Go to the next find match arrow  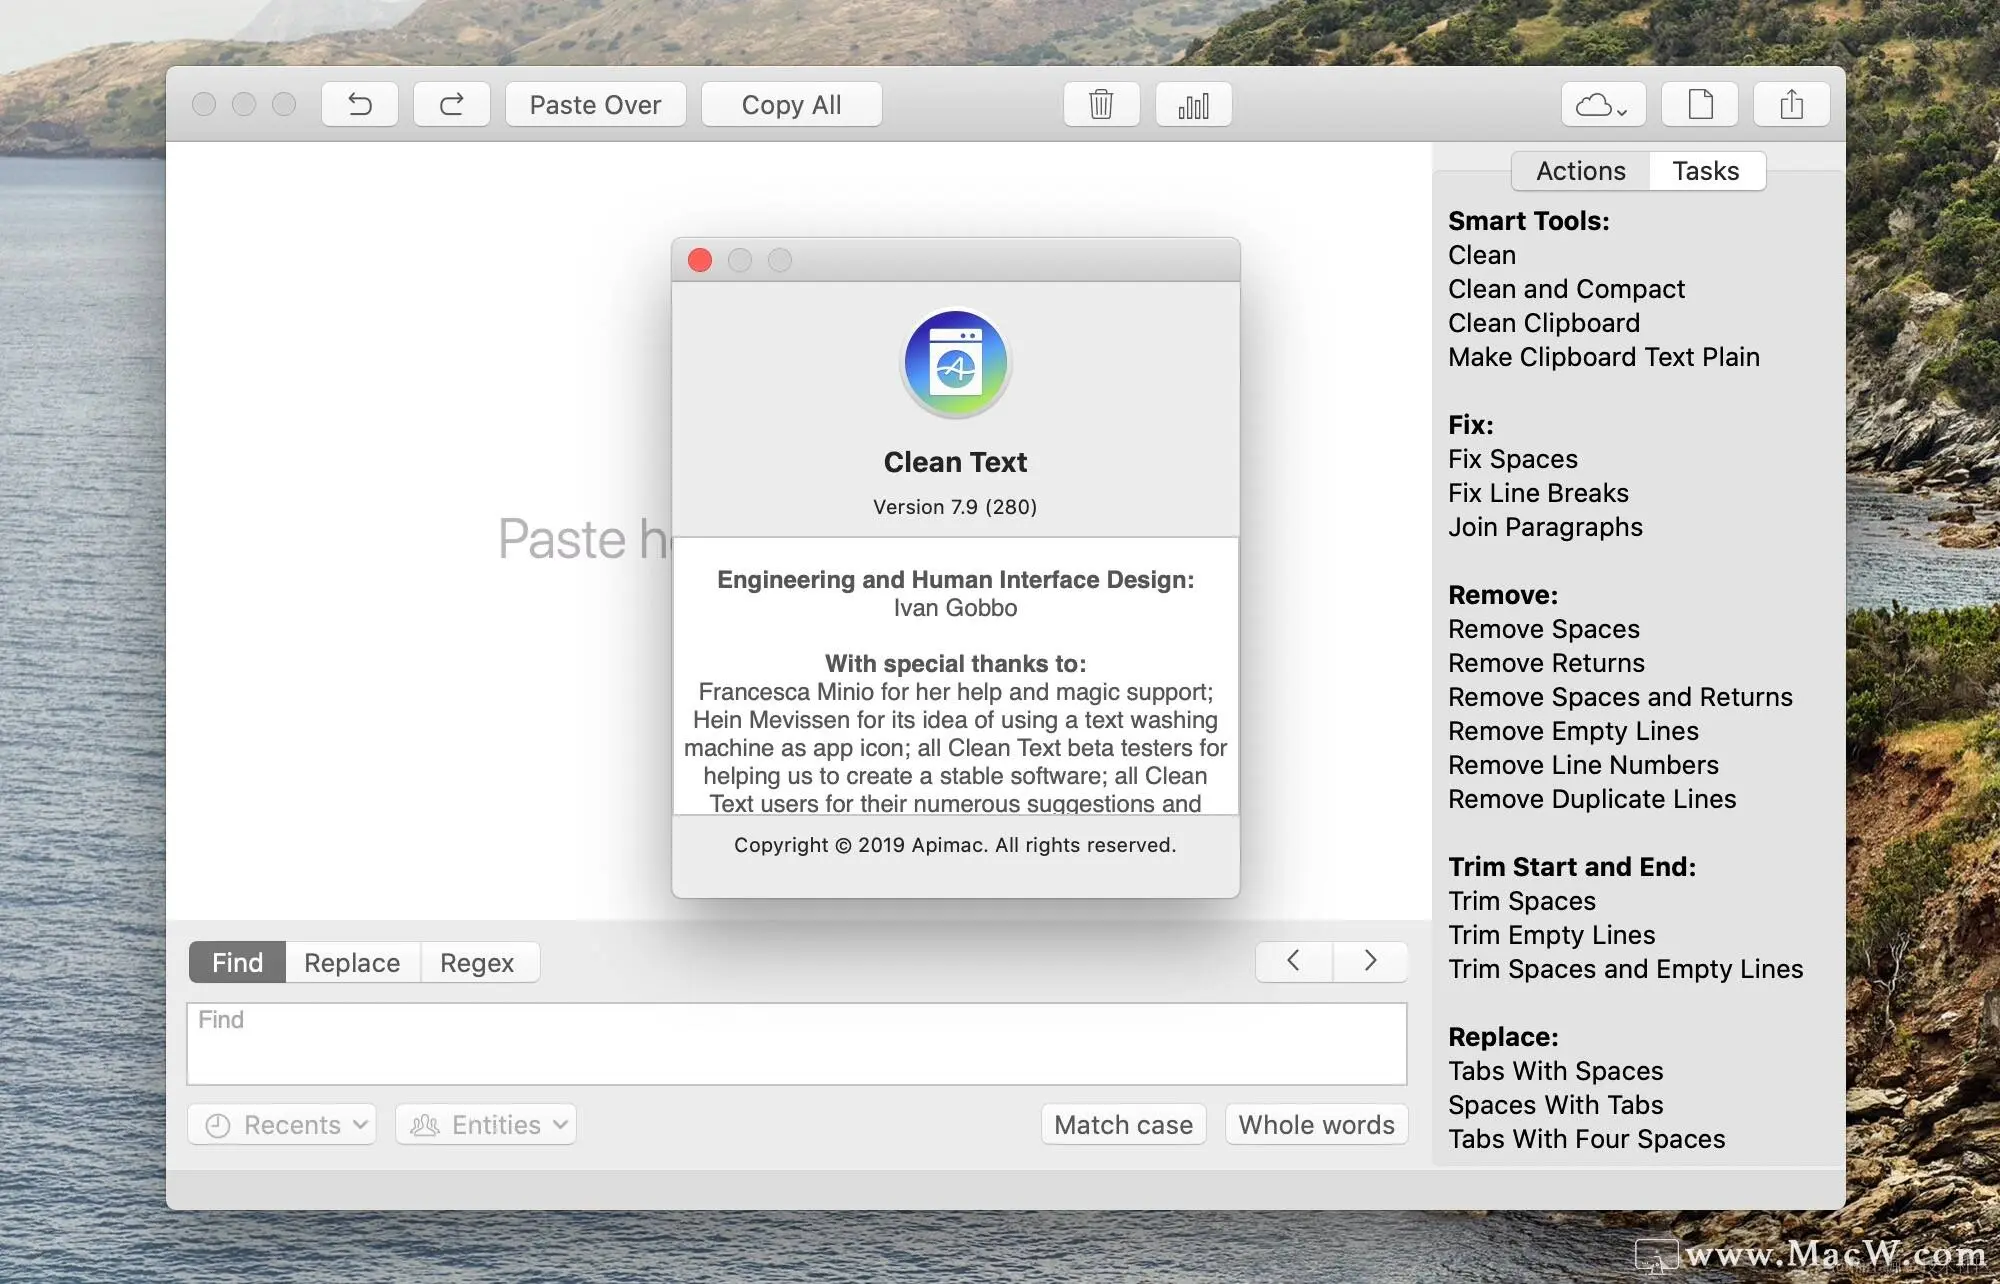coord(1371,961)
